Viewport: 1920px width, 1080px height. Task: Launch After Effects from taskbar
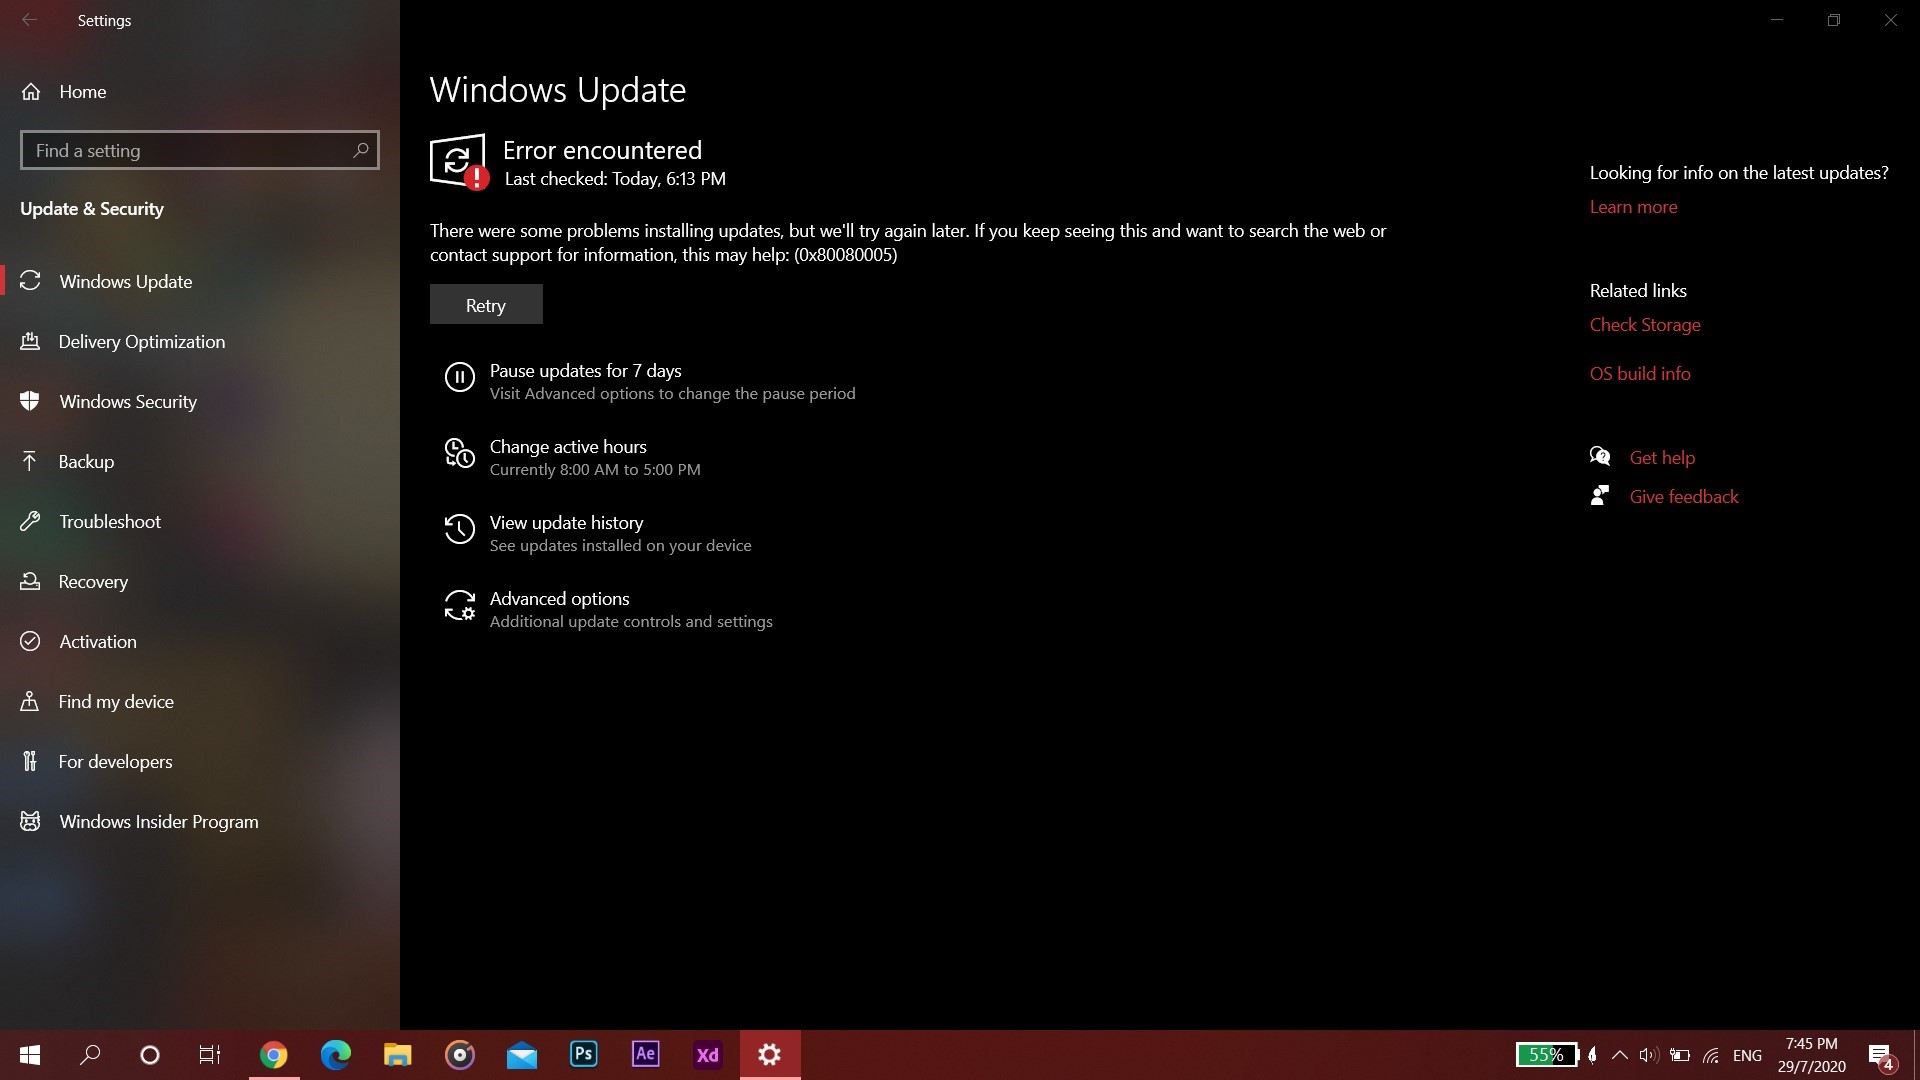(645, 1055)
